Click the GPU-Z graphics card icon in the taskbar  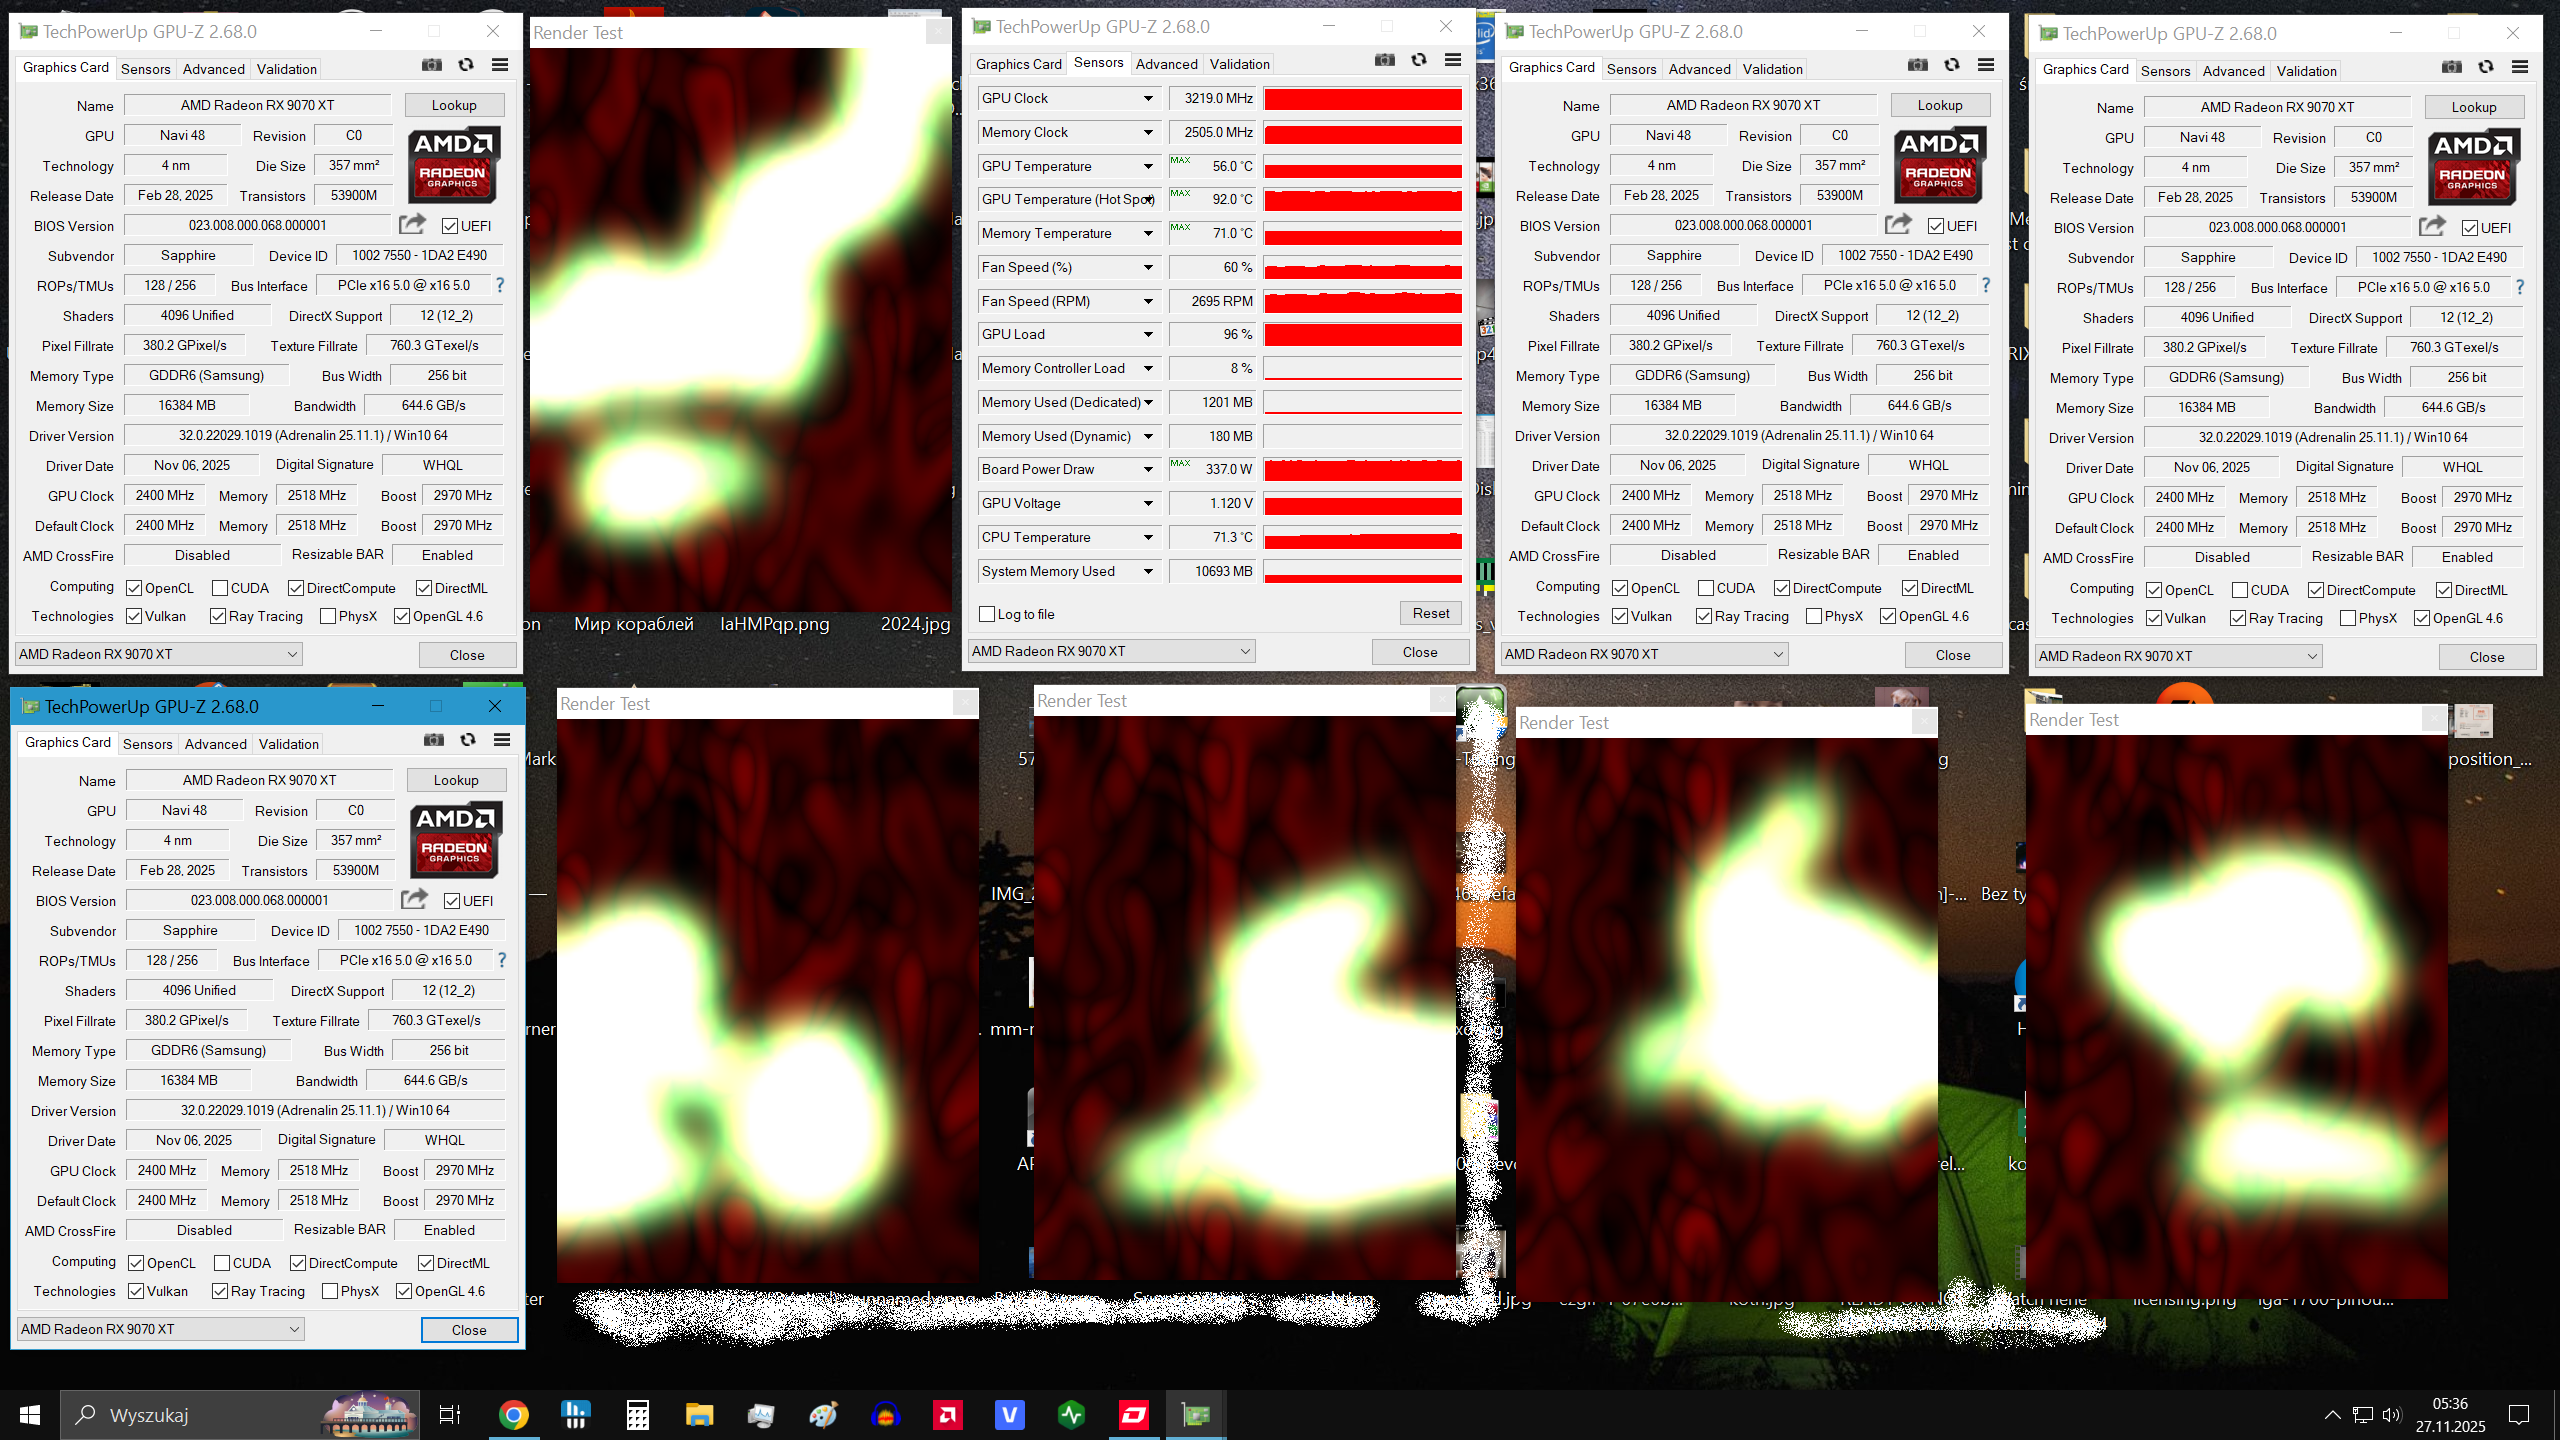[1196, 1415]
